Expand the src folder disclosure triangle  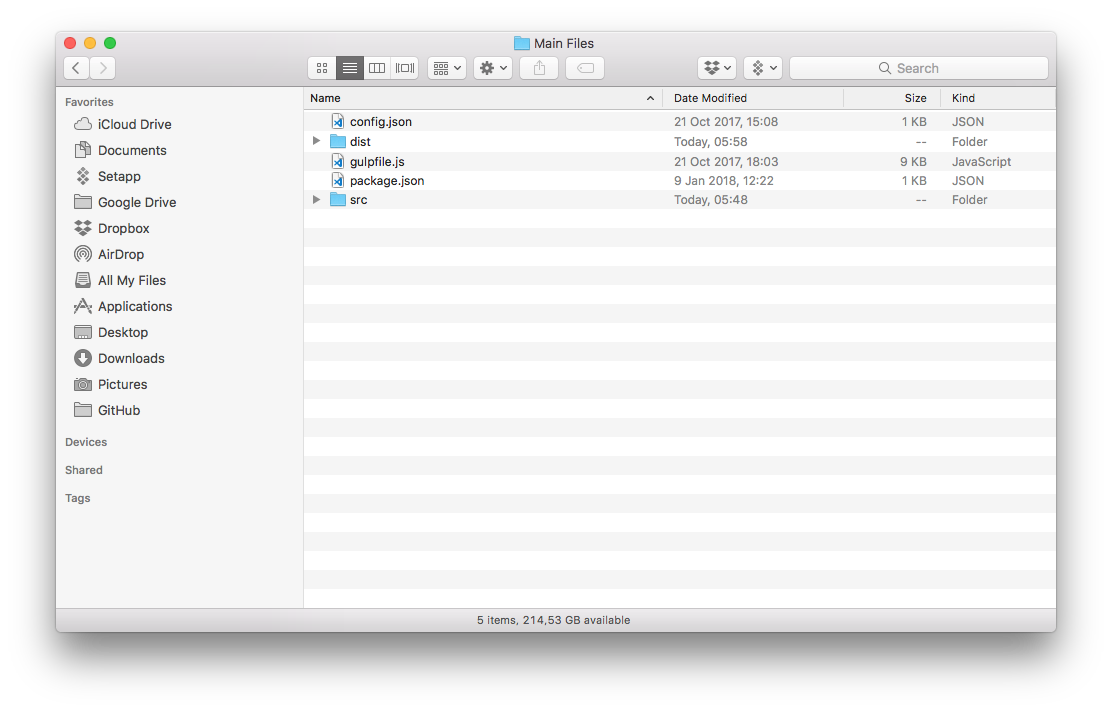[316, 199]
